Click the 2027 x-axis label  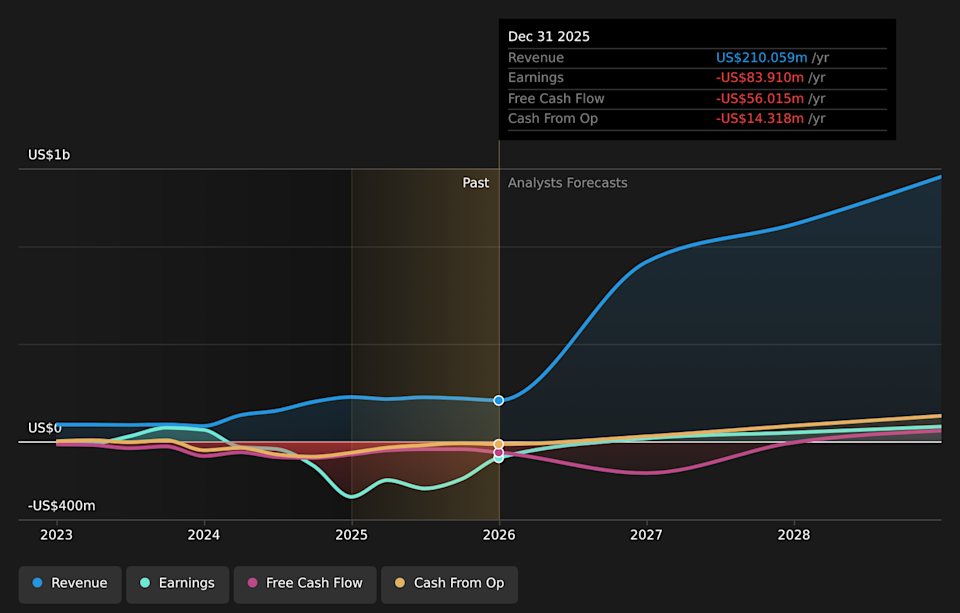(646, 535)
